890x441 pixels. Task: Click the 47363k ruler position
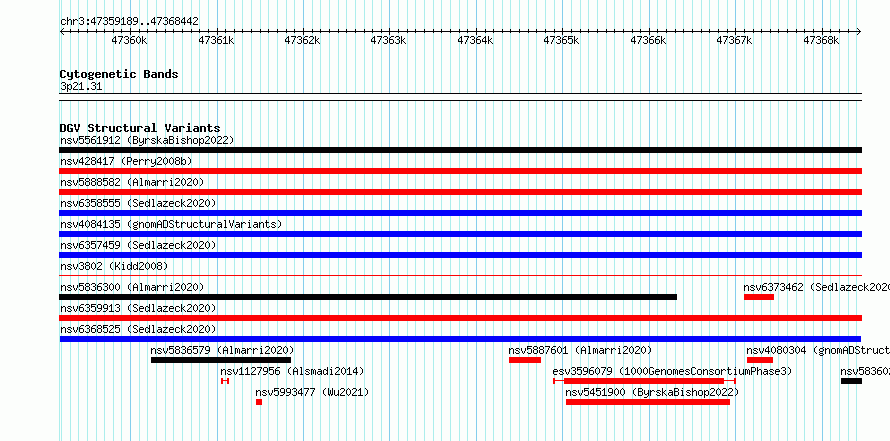pyautogui.click(x=389, y=40)
